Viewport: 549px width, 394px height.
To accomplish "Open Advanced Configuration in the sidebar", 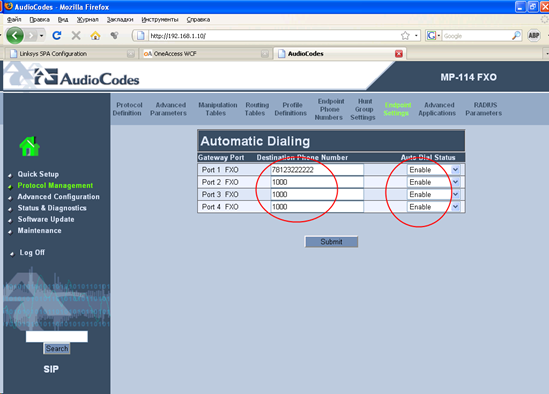I will (x=58, y=196).
